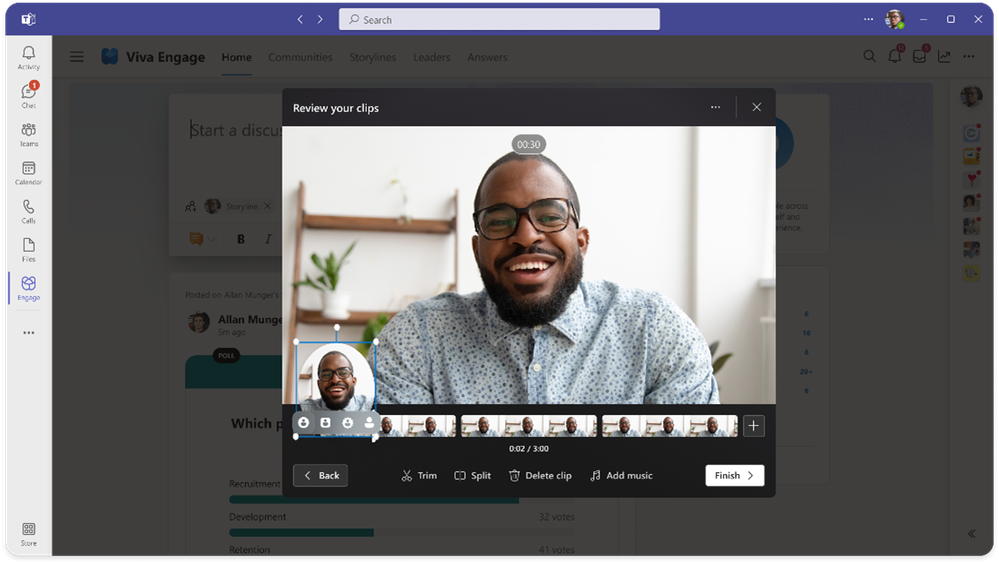Add a new clip with the plus button

tap(754, 426)
